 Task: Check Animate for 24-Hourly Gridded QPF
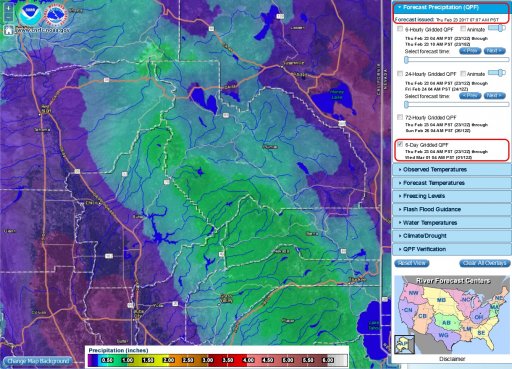tap(463, 73)
